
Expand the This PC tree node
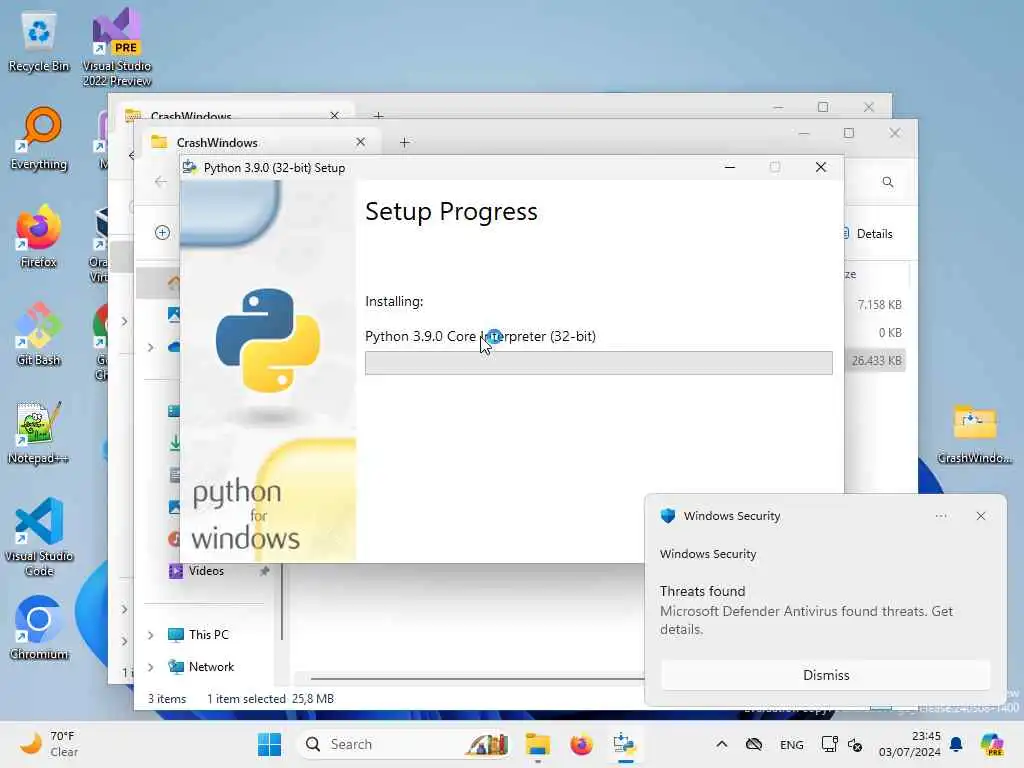pos(151,635)
